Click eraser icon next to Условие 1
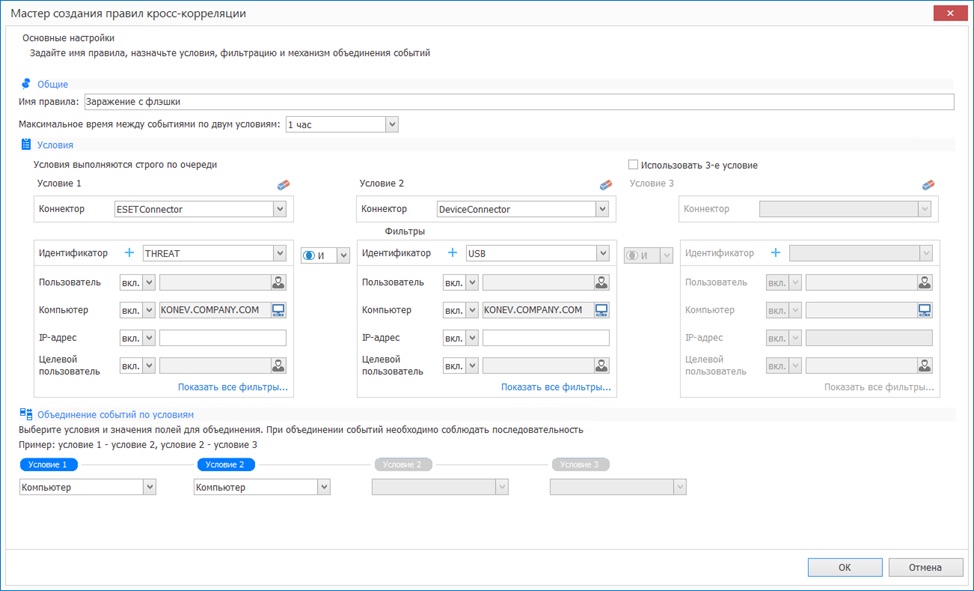Screen dimensions: 974x591 pyautogui.click(x=282, y=185)
